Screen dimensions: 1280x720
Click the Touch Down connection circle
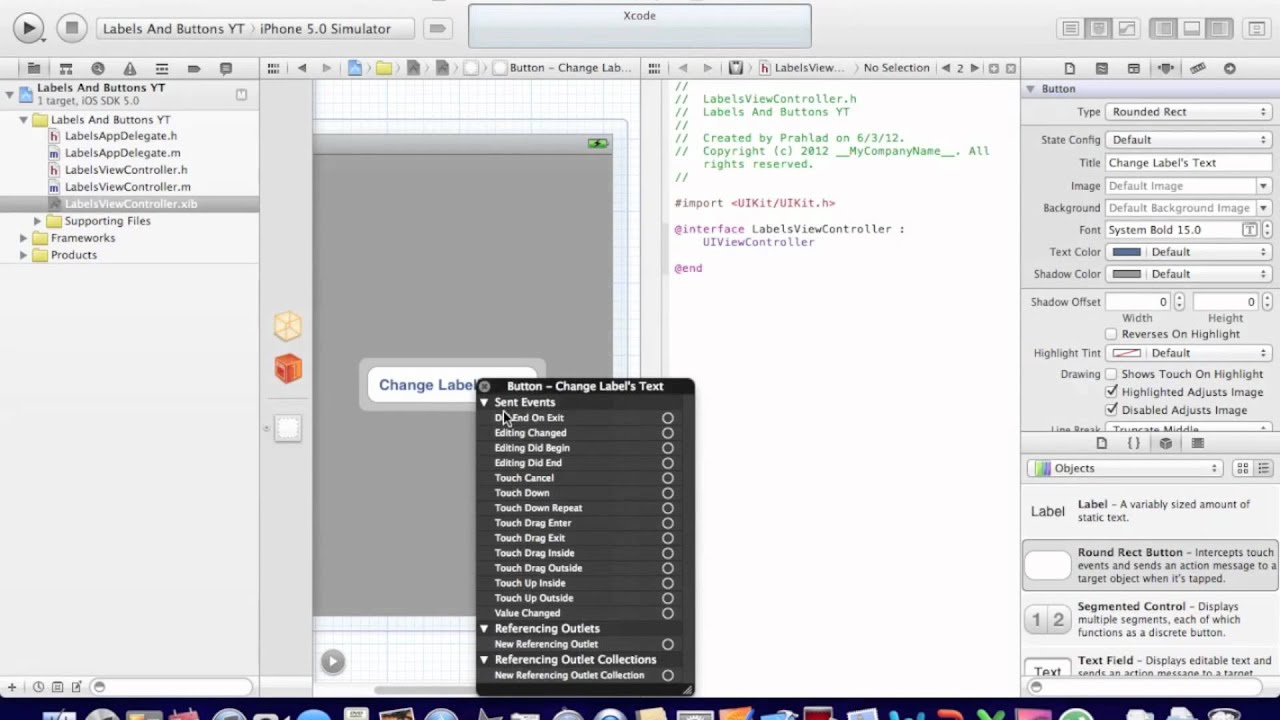(x=668, y=493)
